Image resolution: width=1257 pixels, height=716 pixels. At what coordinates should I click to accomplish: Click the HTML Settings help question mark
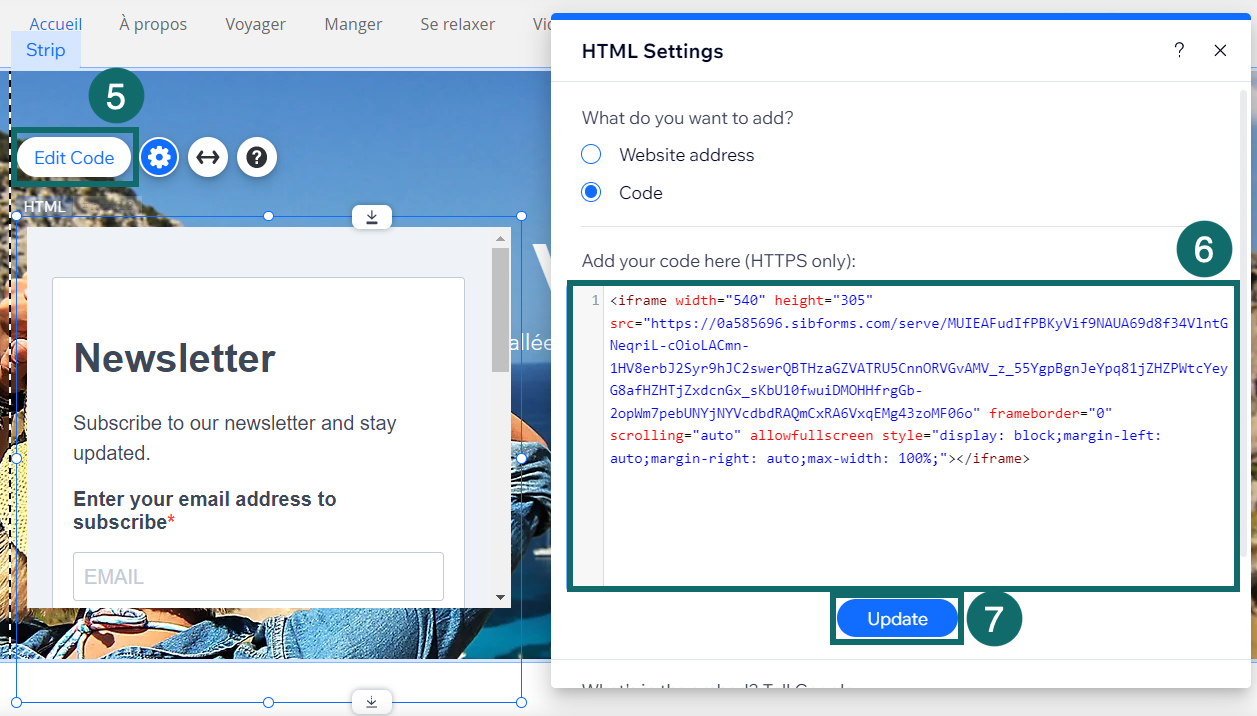[x=1179, y=51]
